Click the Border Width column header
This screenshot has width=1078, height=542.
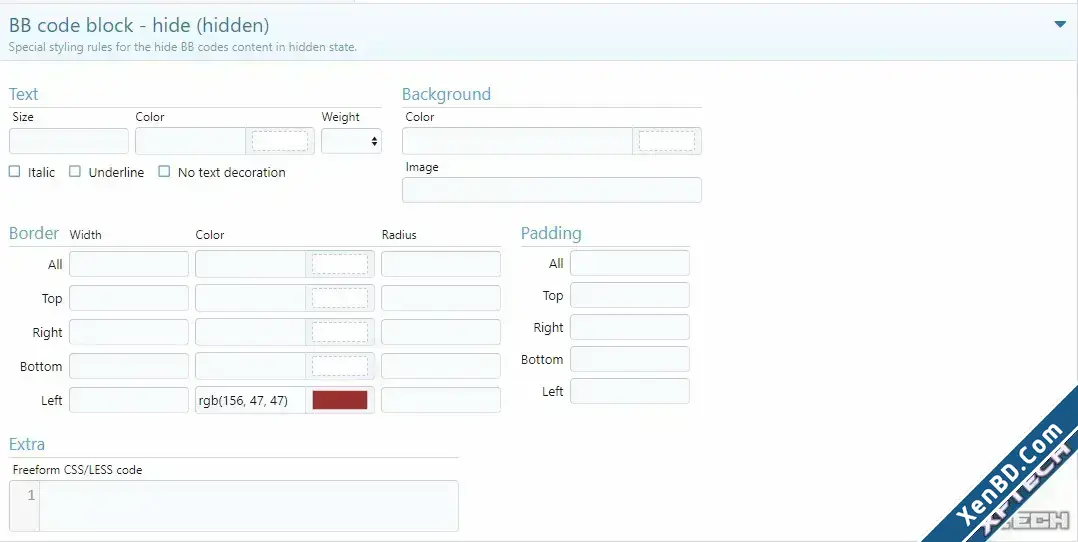[x=86, y=235]
